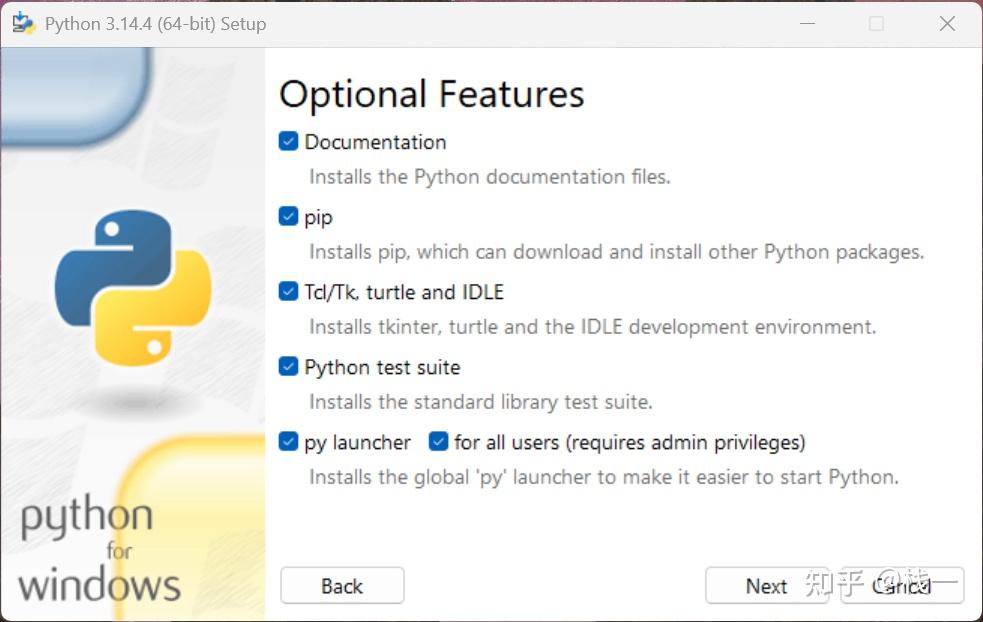Click the 'Python test suite' label
Image resolution: width=983 pixels, height=622 pixels.
point(382,367)
